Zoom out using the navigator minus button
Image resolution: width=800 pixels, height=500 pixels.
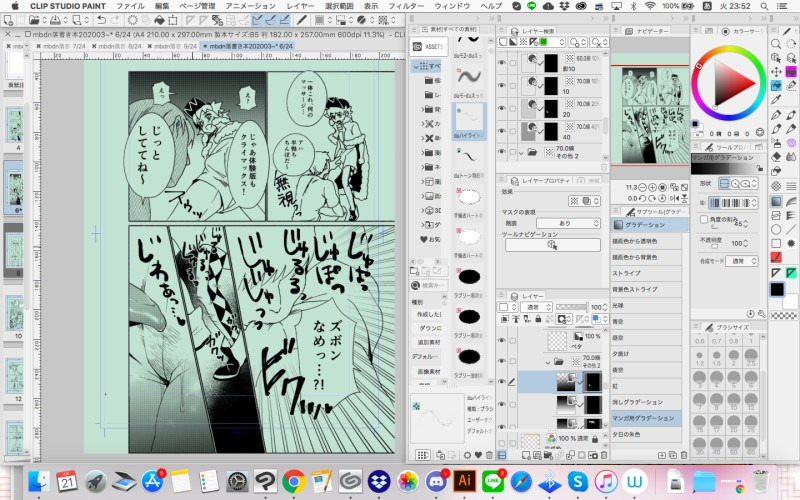pyautogui.click(x=642, y=188)
